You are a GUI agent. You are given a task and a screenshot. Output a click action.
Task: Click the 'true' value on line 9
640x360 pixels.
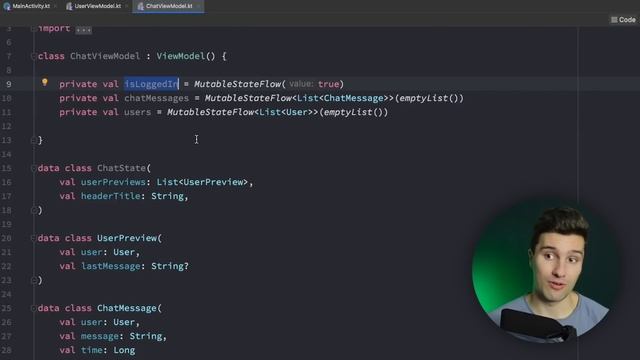(x=329, y=84)
